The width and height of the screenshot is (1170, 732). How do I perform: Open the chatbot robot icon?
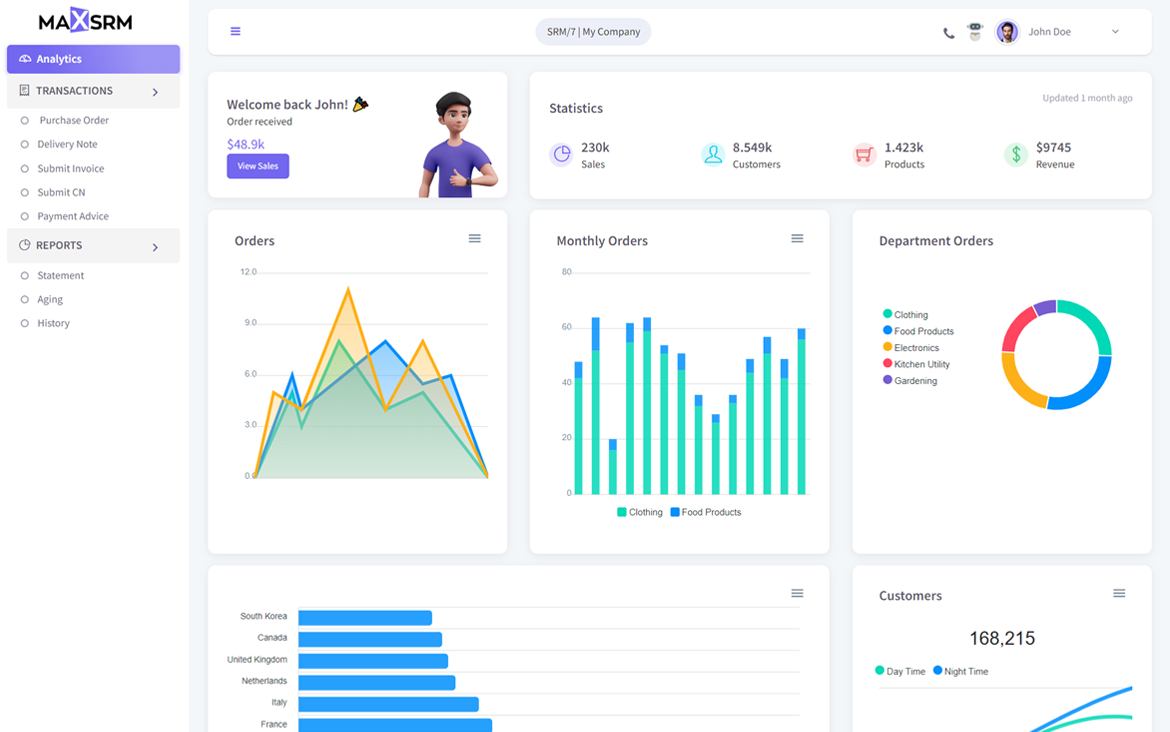(976, 32)
